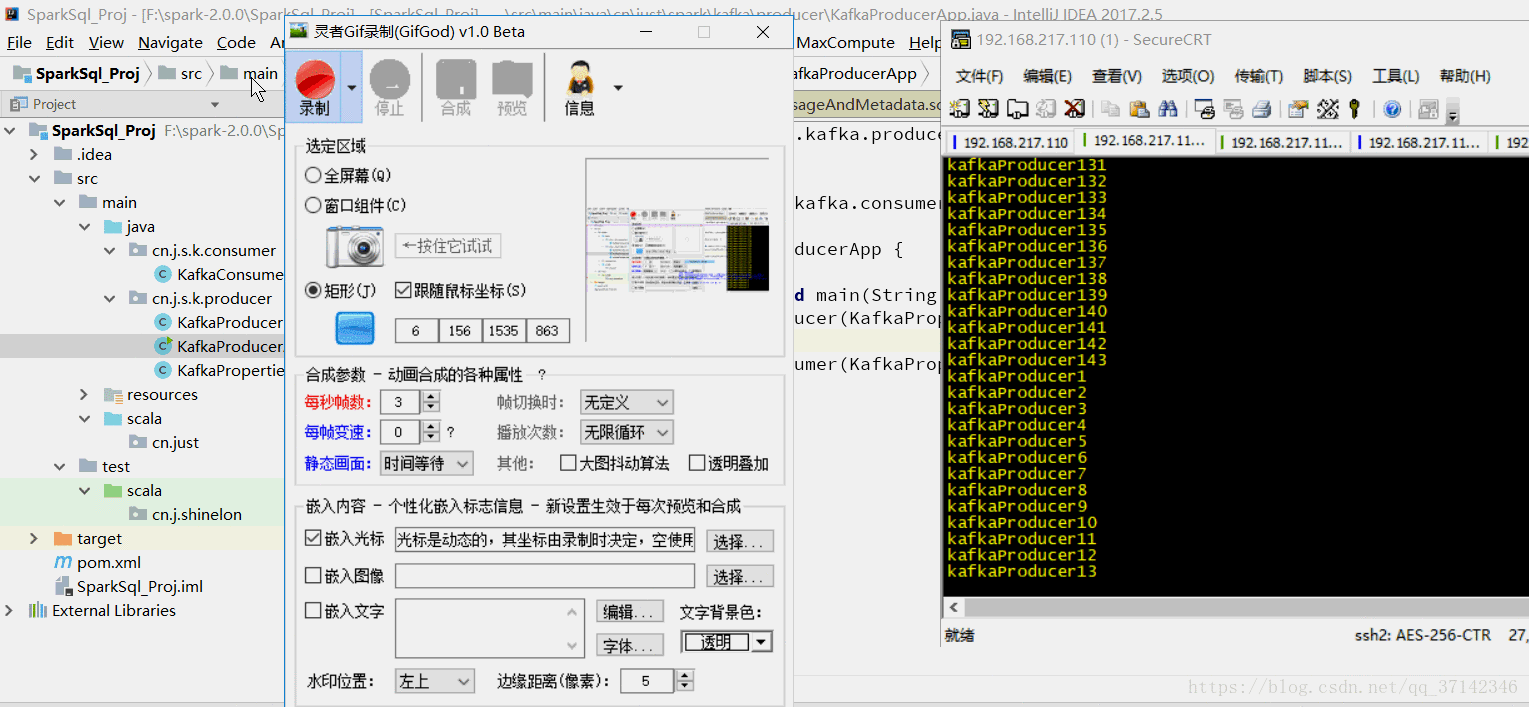This screenshot has height=707, width=1529.
Task: Open SecureCRT 脚本(S) menu
Action: pyautogui.click(x=1327, y=76)
